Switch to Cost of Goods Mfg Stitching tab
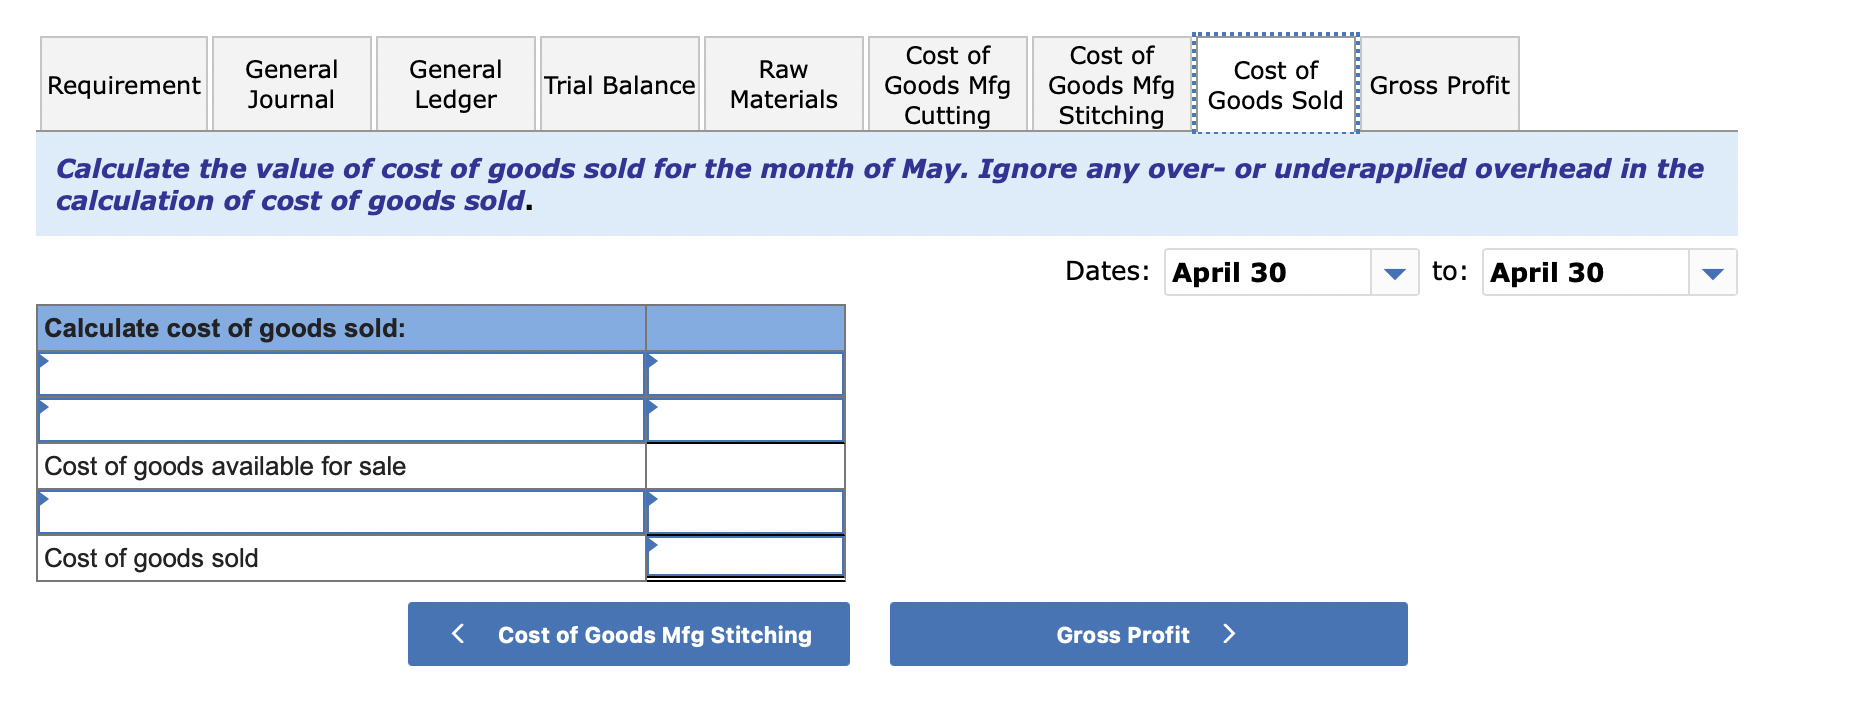This screenshot has width=1864, height=726. 1109,85
